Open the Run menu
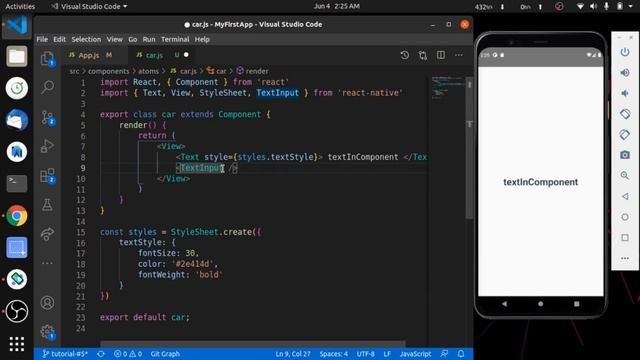640x360 pixels. [149, 39]
